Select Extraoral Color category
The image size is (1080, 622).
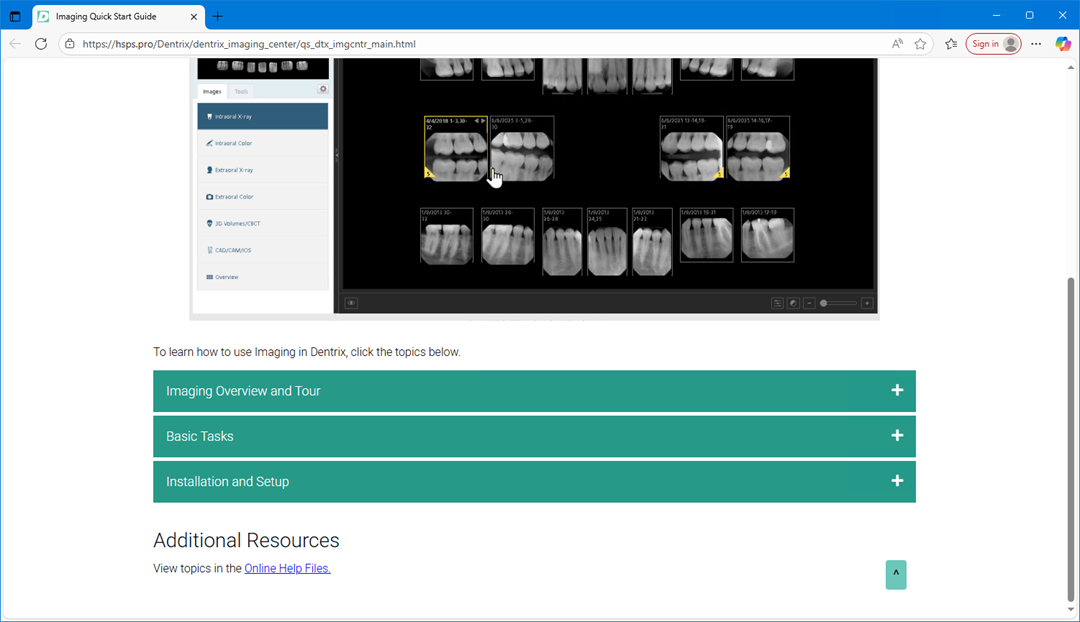[x=262, y=197]
